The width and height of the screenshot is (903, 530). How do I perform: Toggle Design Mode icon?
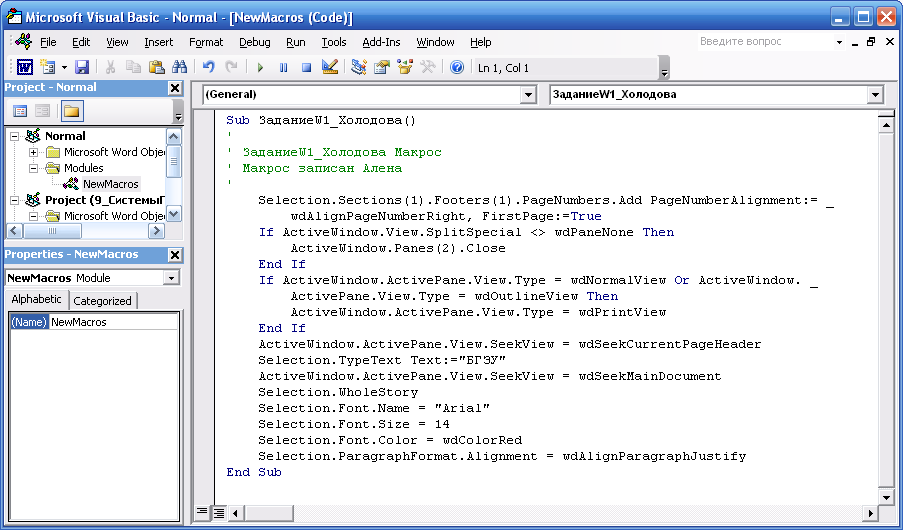(329, 67)
